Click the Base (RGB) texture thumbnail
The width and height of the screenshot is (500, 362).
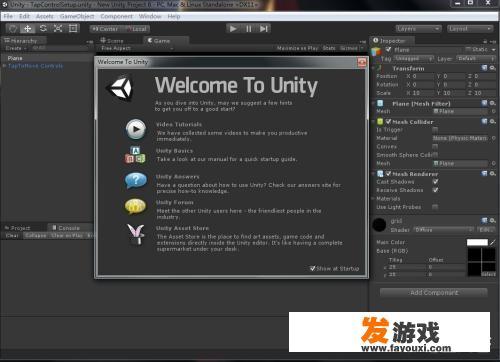tap(482, 262)
